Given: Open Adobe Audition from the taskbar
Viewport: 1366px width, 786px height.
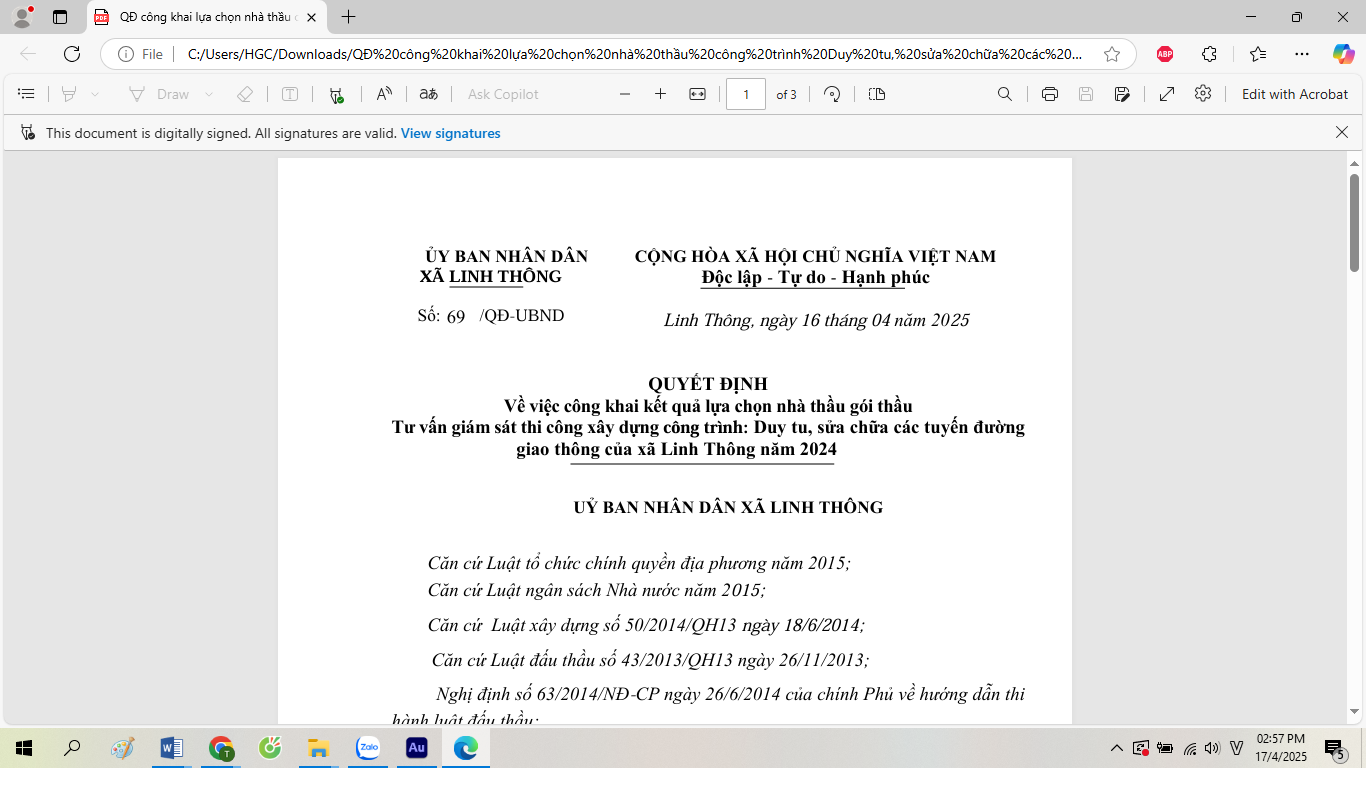Looking at the screenshot, I should pyautogui.click(x=417, y=748).
